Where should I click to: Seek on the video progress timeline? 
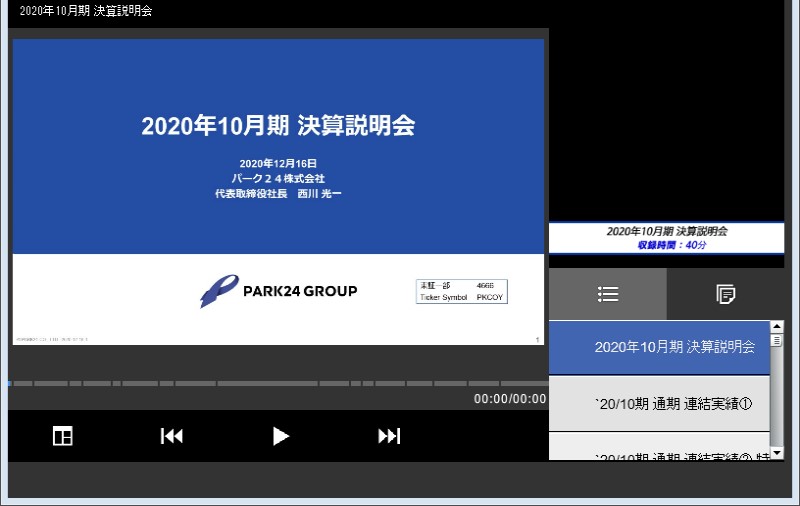[x=279, y=383]
